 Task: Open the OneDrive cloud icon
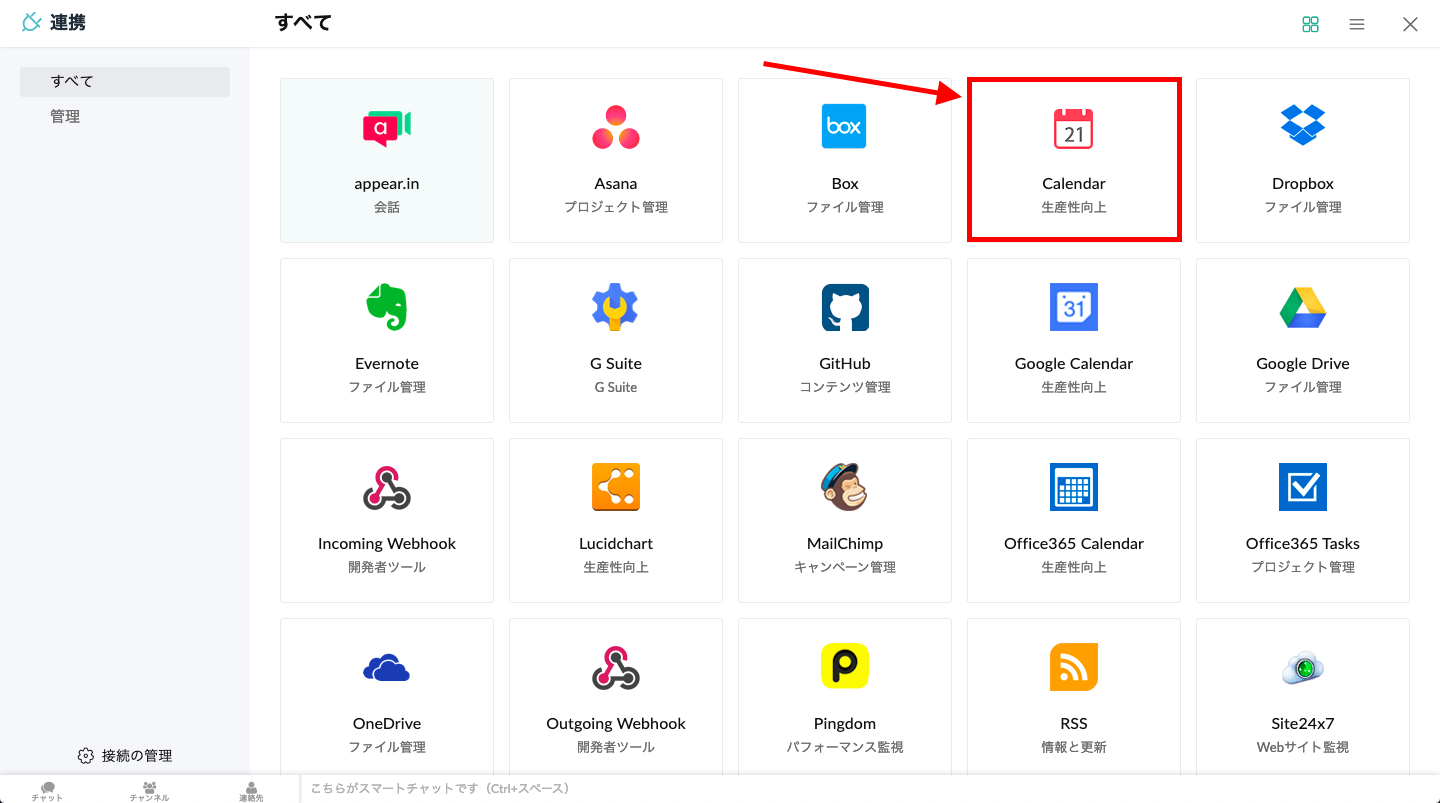[x=387, y=667]
